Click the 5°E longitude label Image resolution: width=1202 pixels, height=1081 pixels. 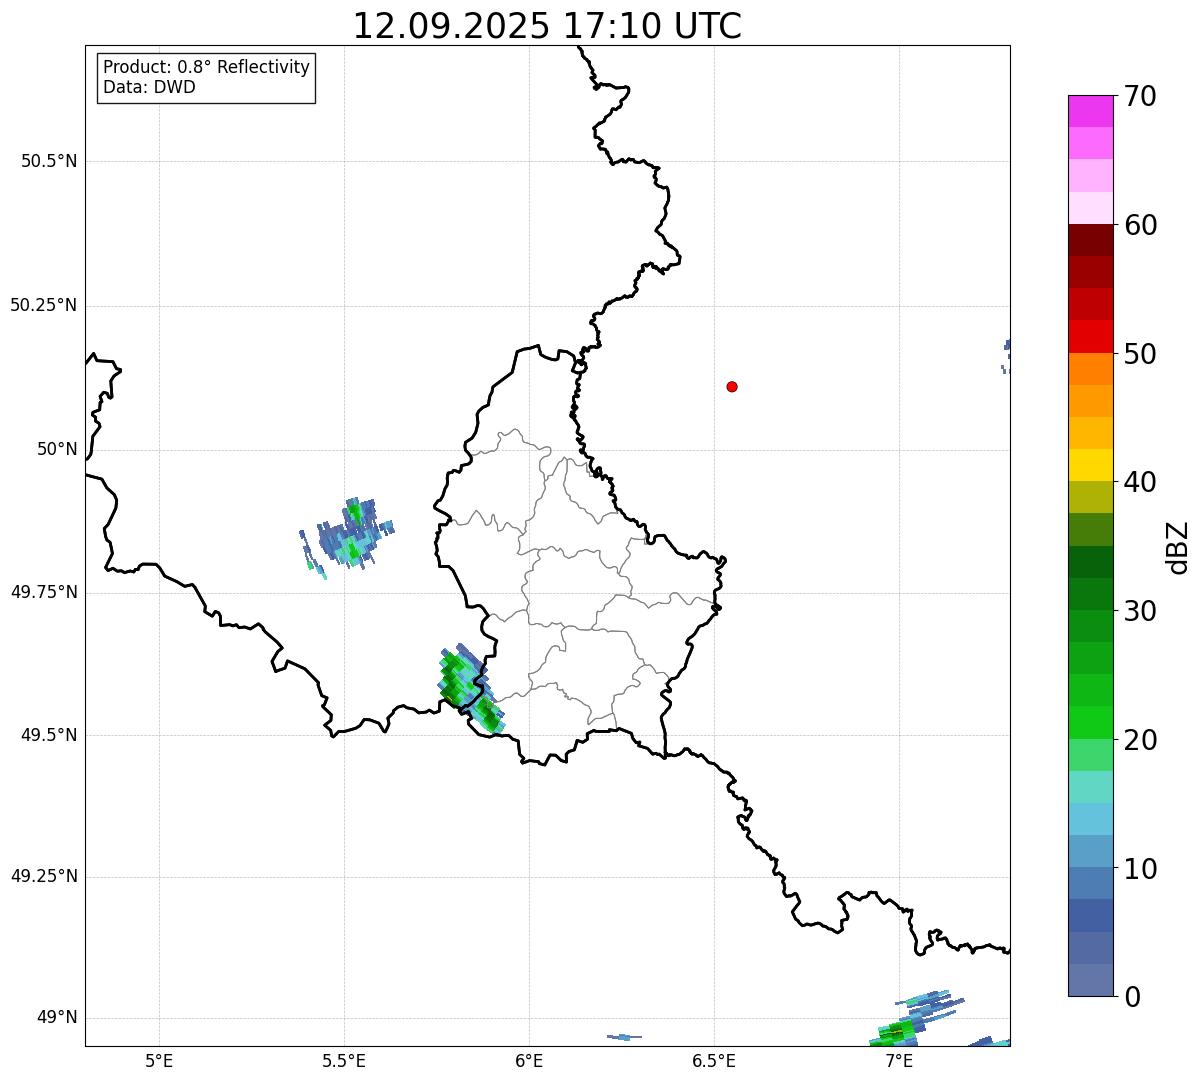coord(159,1060)
